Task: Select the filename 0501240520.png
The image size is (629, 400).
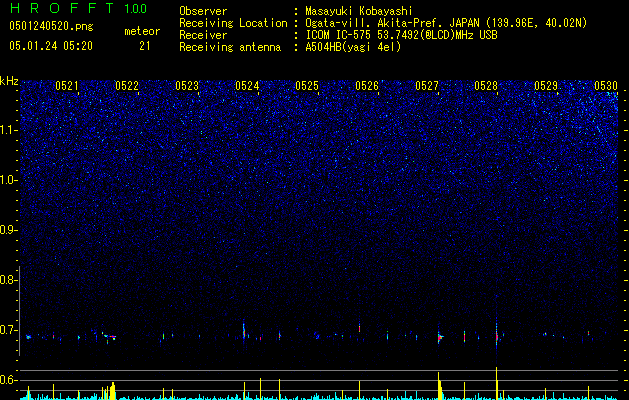Action: [51, 26]
